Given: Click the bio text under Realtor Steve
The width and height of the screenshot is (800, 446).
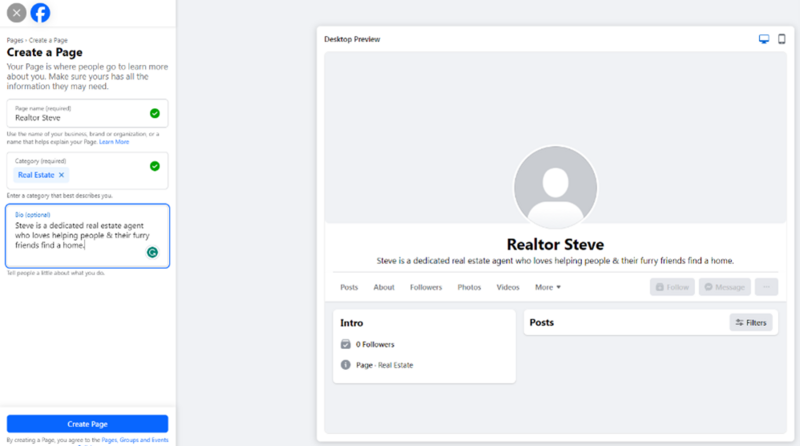Looking at the screenshot, I should tap(555, 261).
